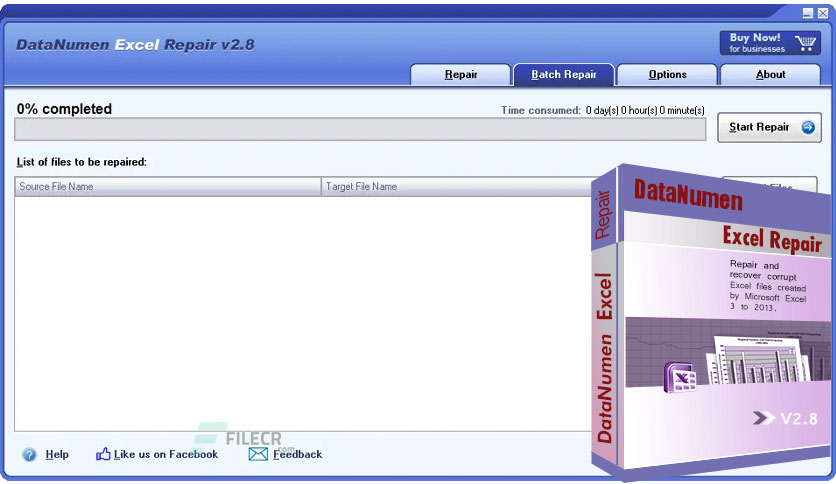The width and height of the screenshot is (836, 484).
Task: Select the Batch Repair tab
Action: point(564,75)
